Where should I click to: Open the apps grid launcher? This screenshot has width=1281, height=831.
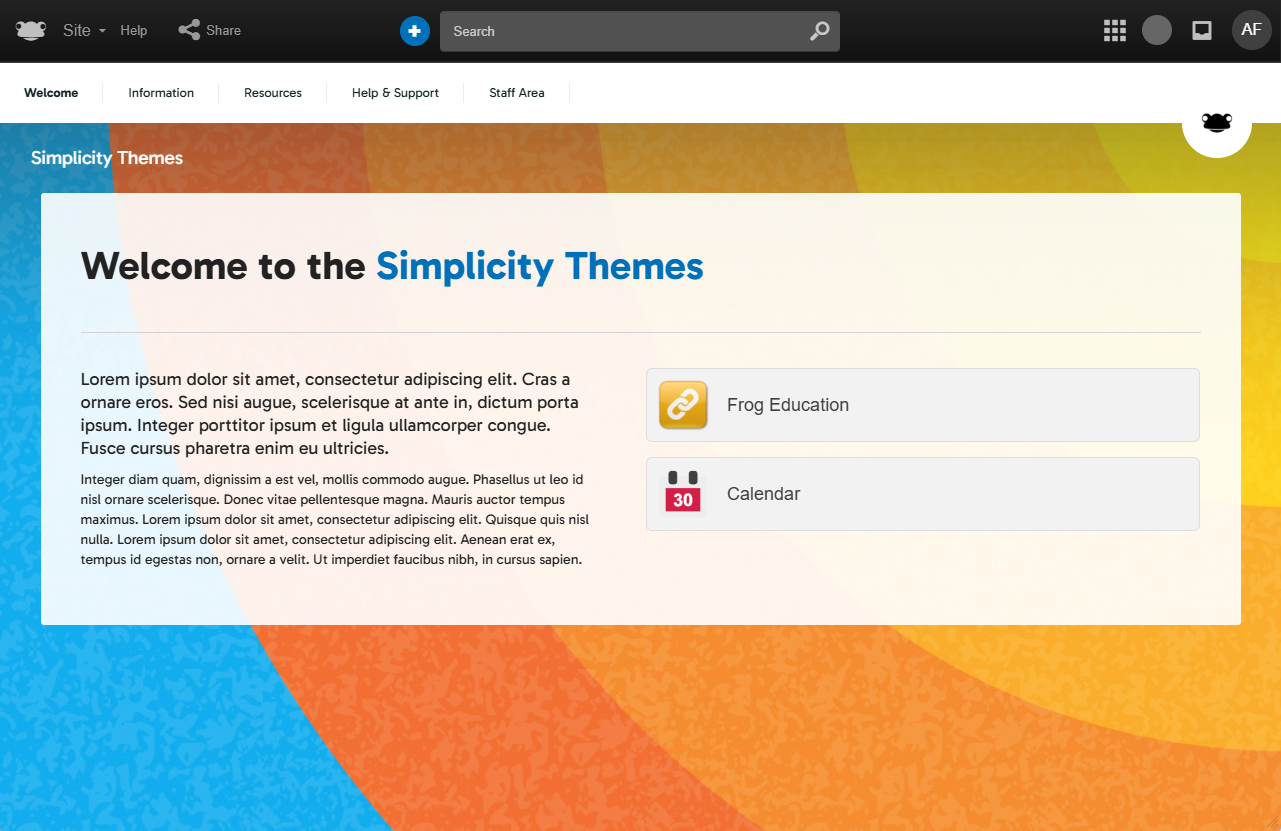[1114, 31]
